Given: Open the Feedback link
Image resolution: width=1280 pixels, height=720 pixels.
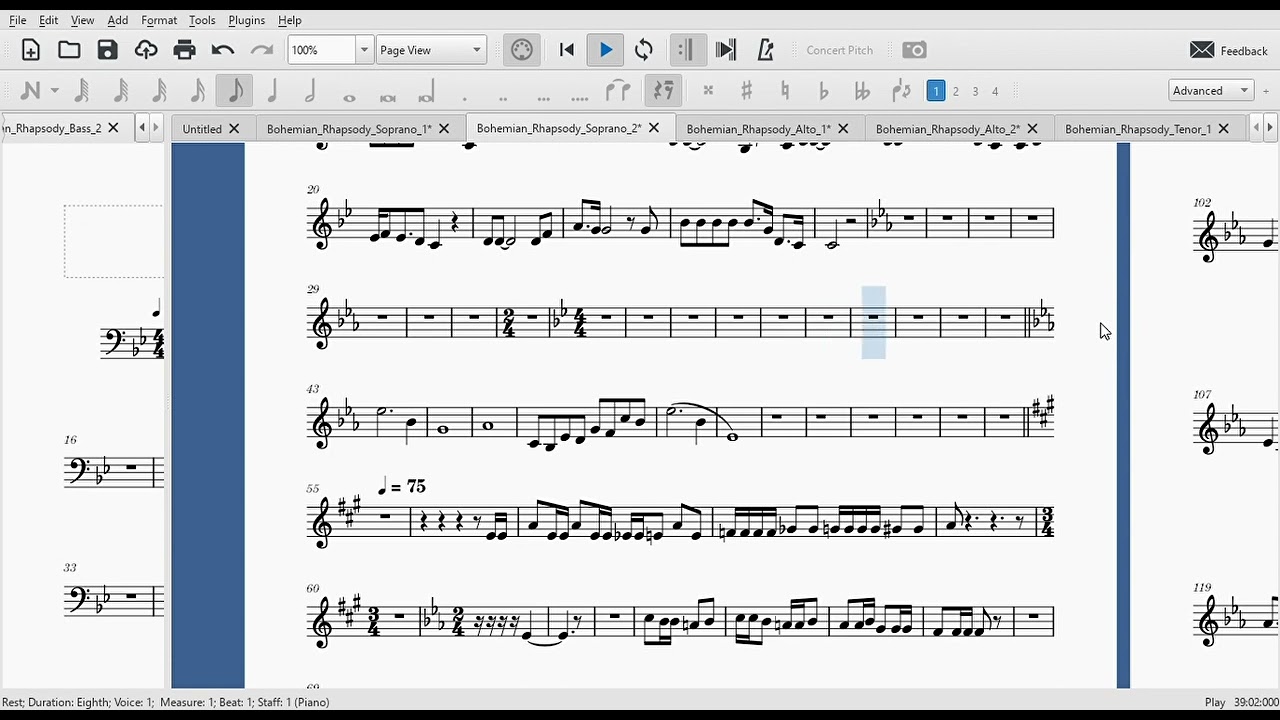Looking at the screenshot, I should 1229,50.
